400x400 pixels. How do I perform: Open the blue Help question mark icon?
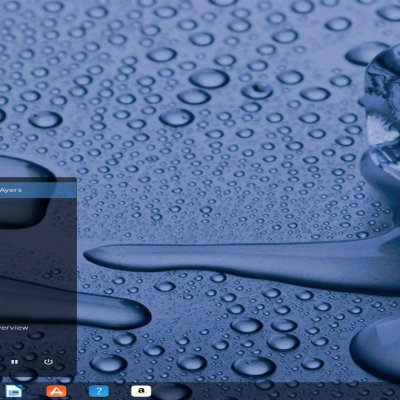point(99,391)
